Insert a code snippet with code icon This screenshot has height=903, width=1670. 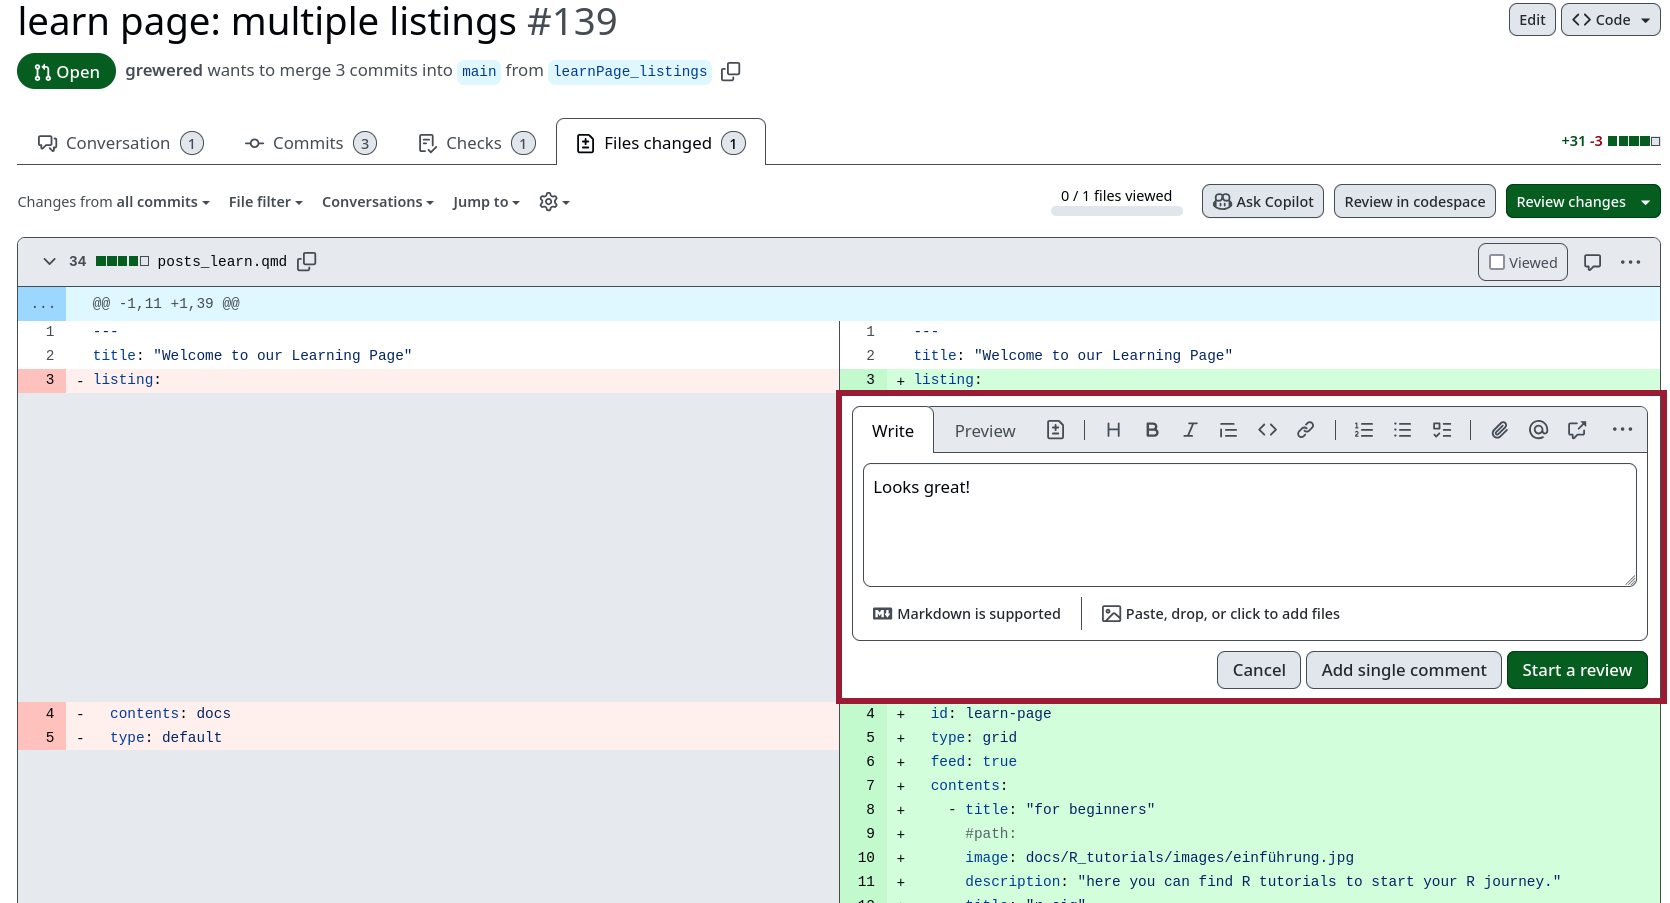pyautogui.click(x=1267, y=430)
